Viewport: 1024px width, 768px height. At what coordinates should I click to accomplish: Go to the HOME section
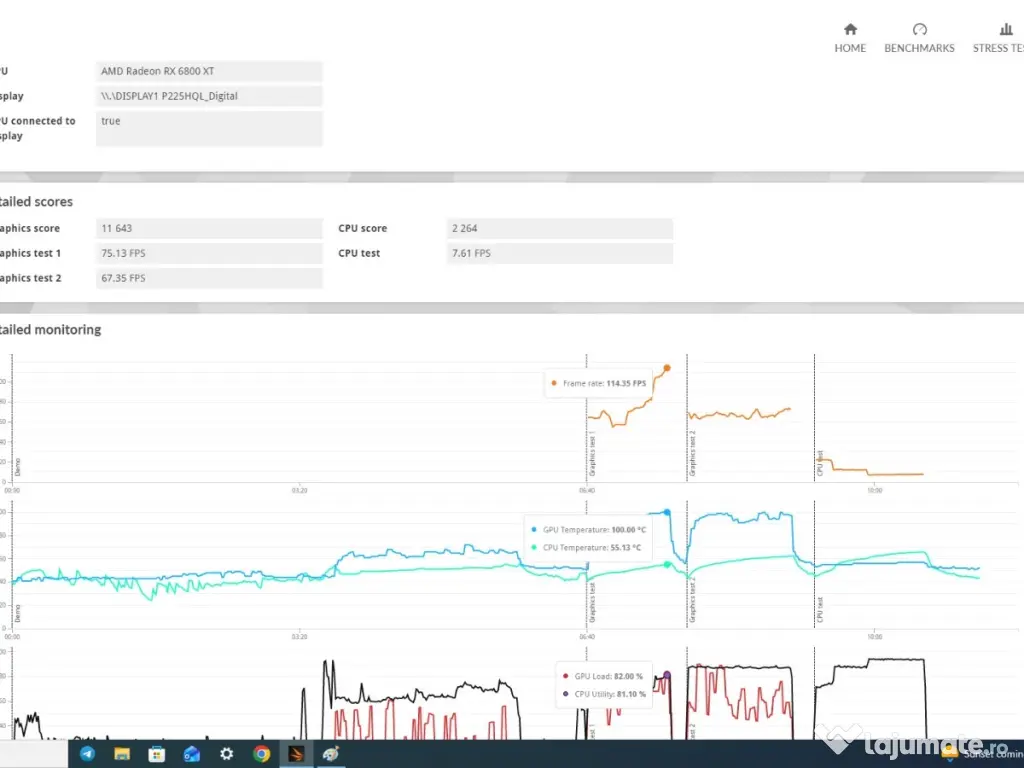tap(850, 38)
